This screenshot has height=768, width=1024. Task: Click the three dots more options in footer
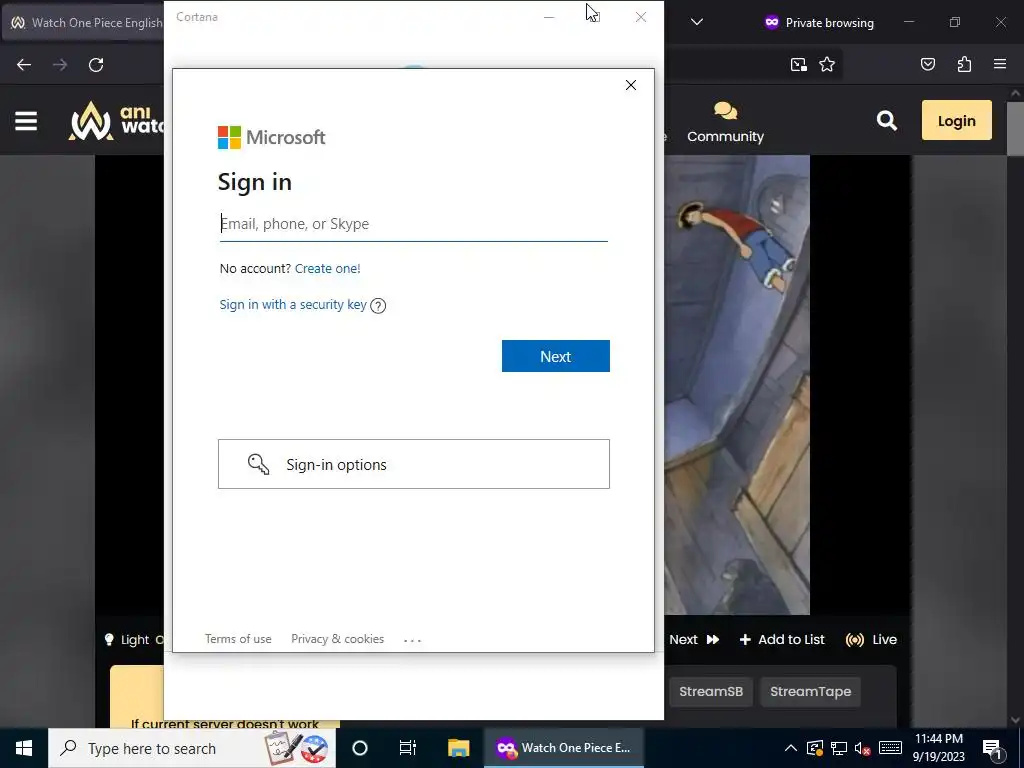412,641
